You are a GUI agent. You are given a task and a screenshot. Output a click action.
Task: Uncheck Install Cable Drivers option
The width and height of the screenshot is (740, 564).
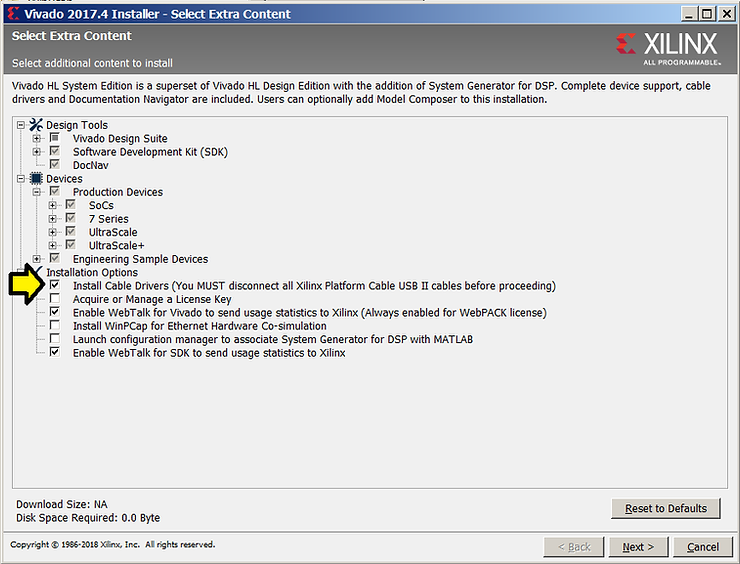point(55,285)
